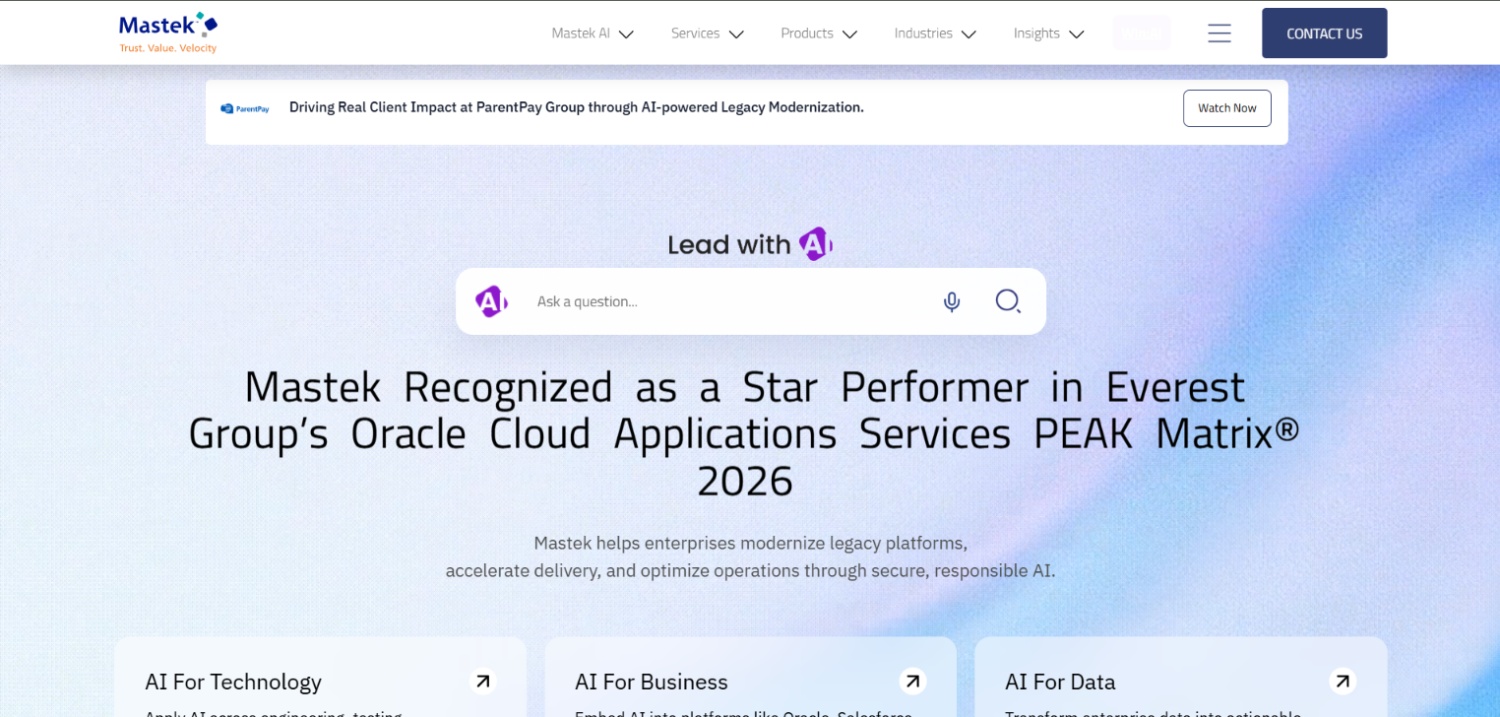Open the AI For Business card title
The height and width of the screenshot is (717, 1500).
pyautogui.click(x=651, y=682)
